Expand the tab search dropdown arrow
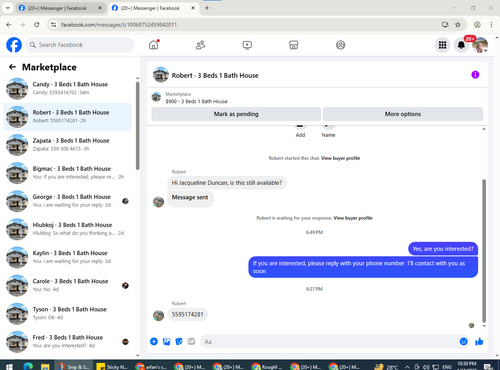500x370 pixels. pos(7,8)
